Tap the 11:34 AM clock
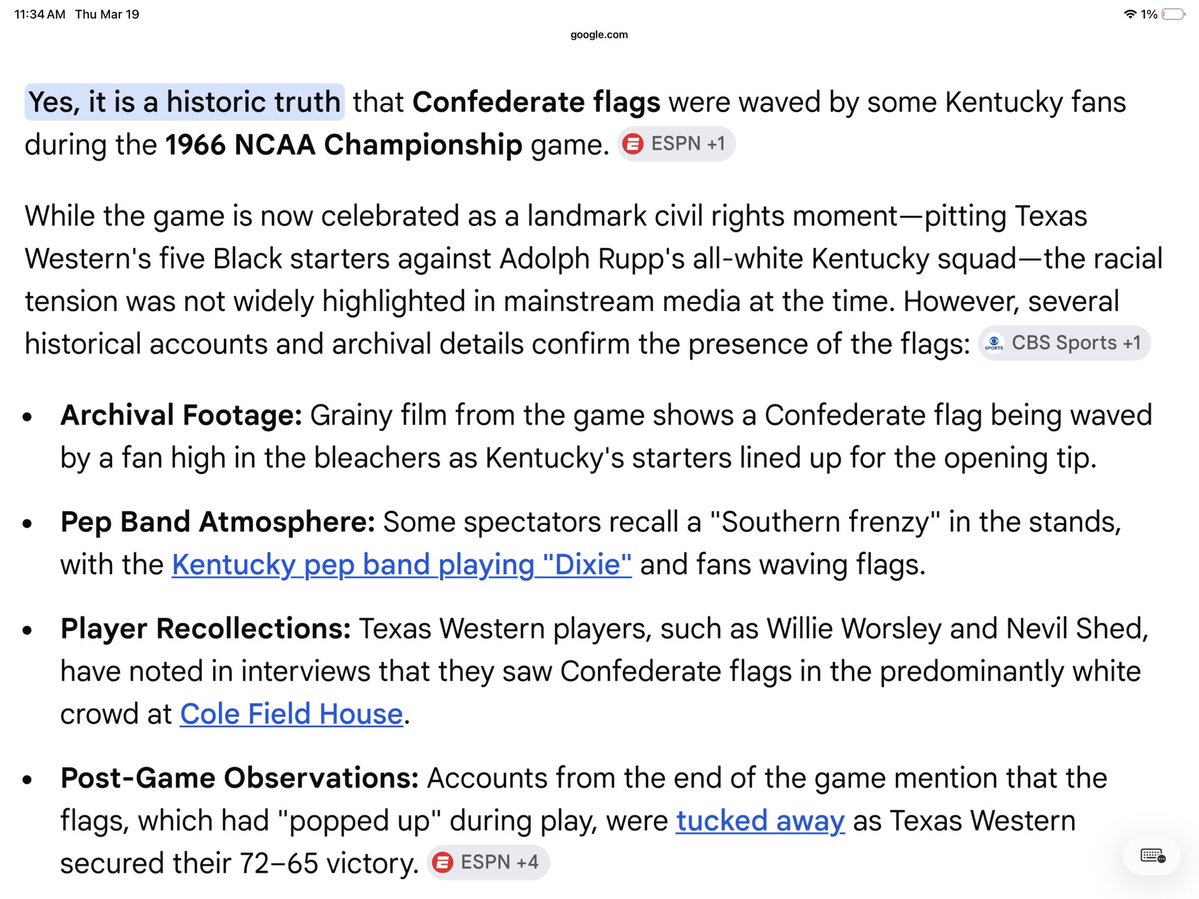Viewport: 1199px width, 899px height. click(40, 14)
